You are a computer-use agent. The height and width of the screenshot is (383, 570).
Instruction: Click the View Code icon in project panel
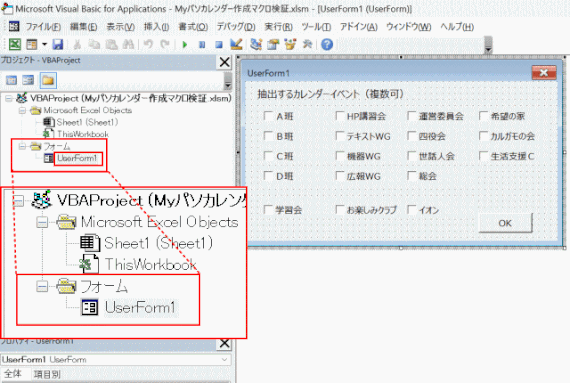point(12,80)
